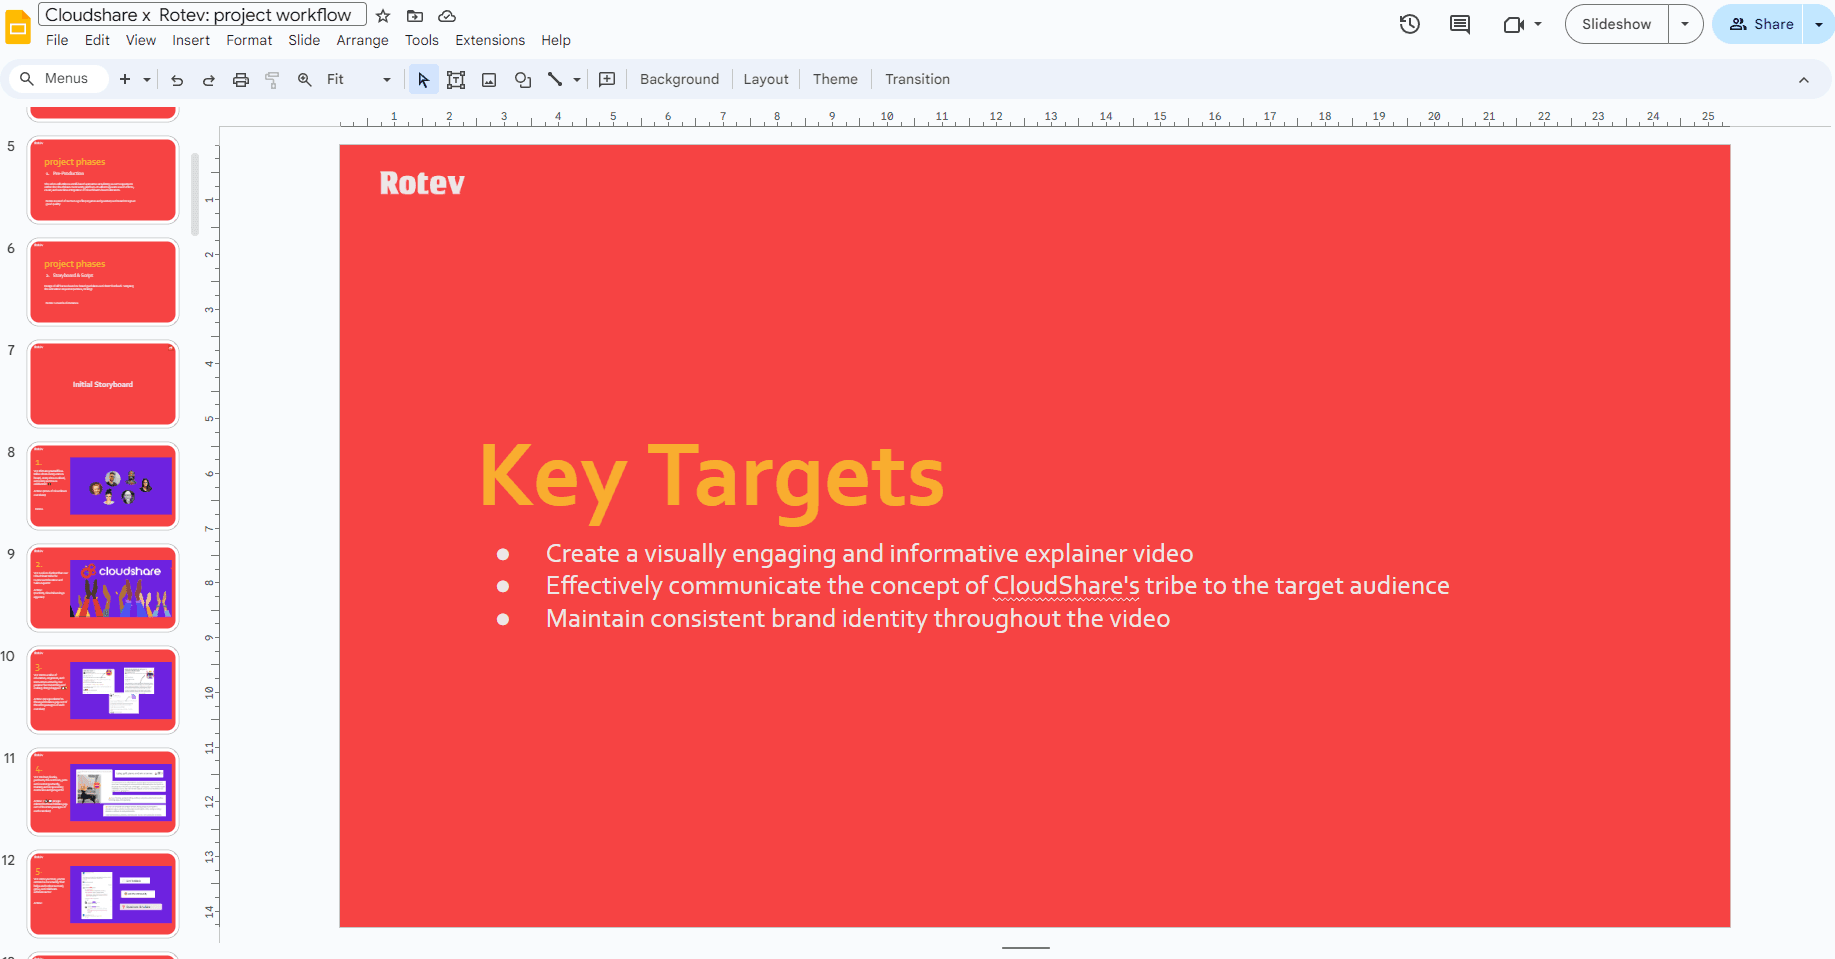This screenshot has width=1835, height=959.
Task: Click the Theme button
Action: [835, 79]
